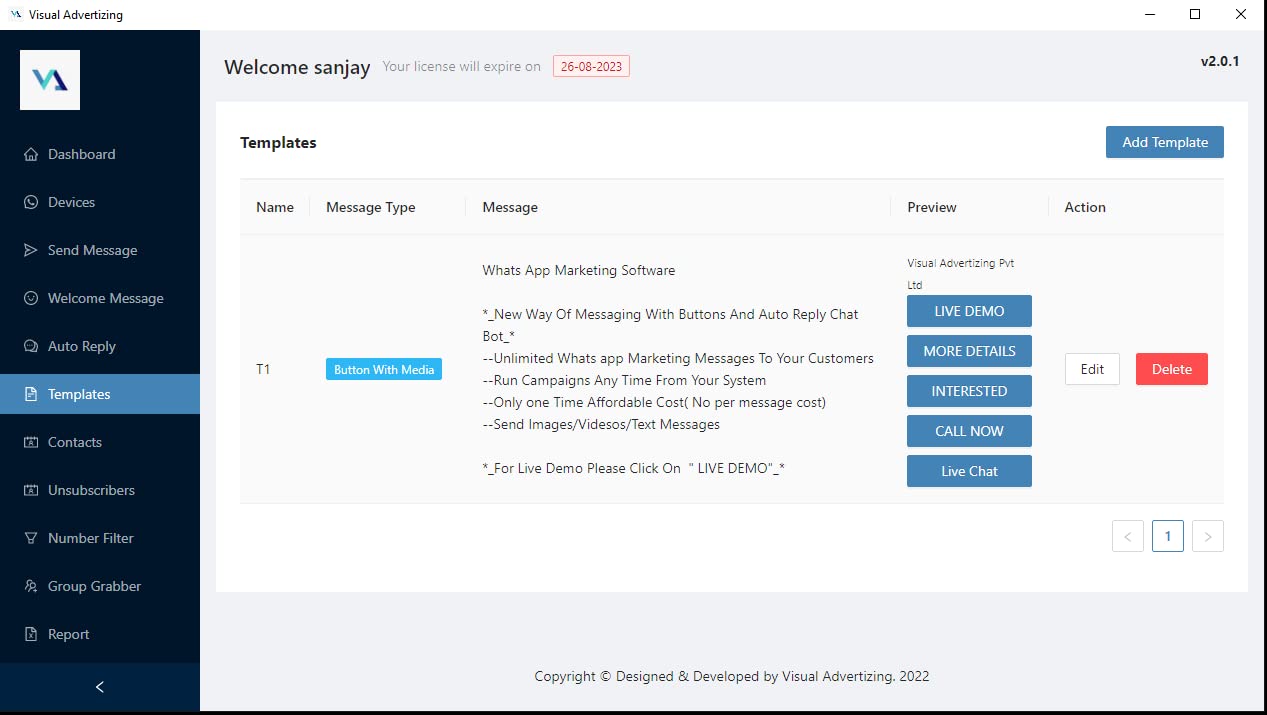The image size is (1267, 715).
Task: Click the LIVE DEMO preview button
Action: point(969,311)
